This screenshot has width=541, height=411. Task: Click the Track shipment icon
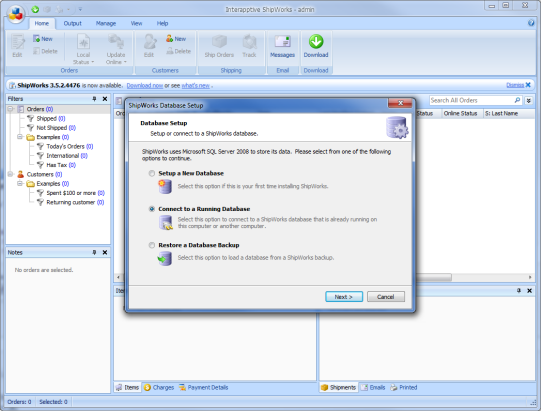[249, 46]
